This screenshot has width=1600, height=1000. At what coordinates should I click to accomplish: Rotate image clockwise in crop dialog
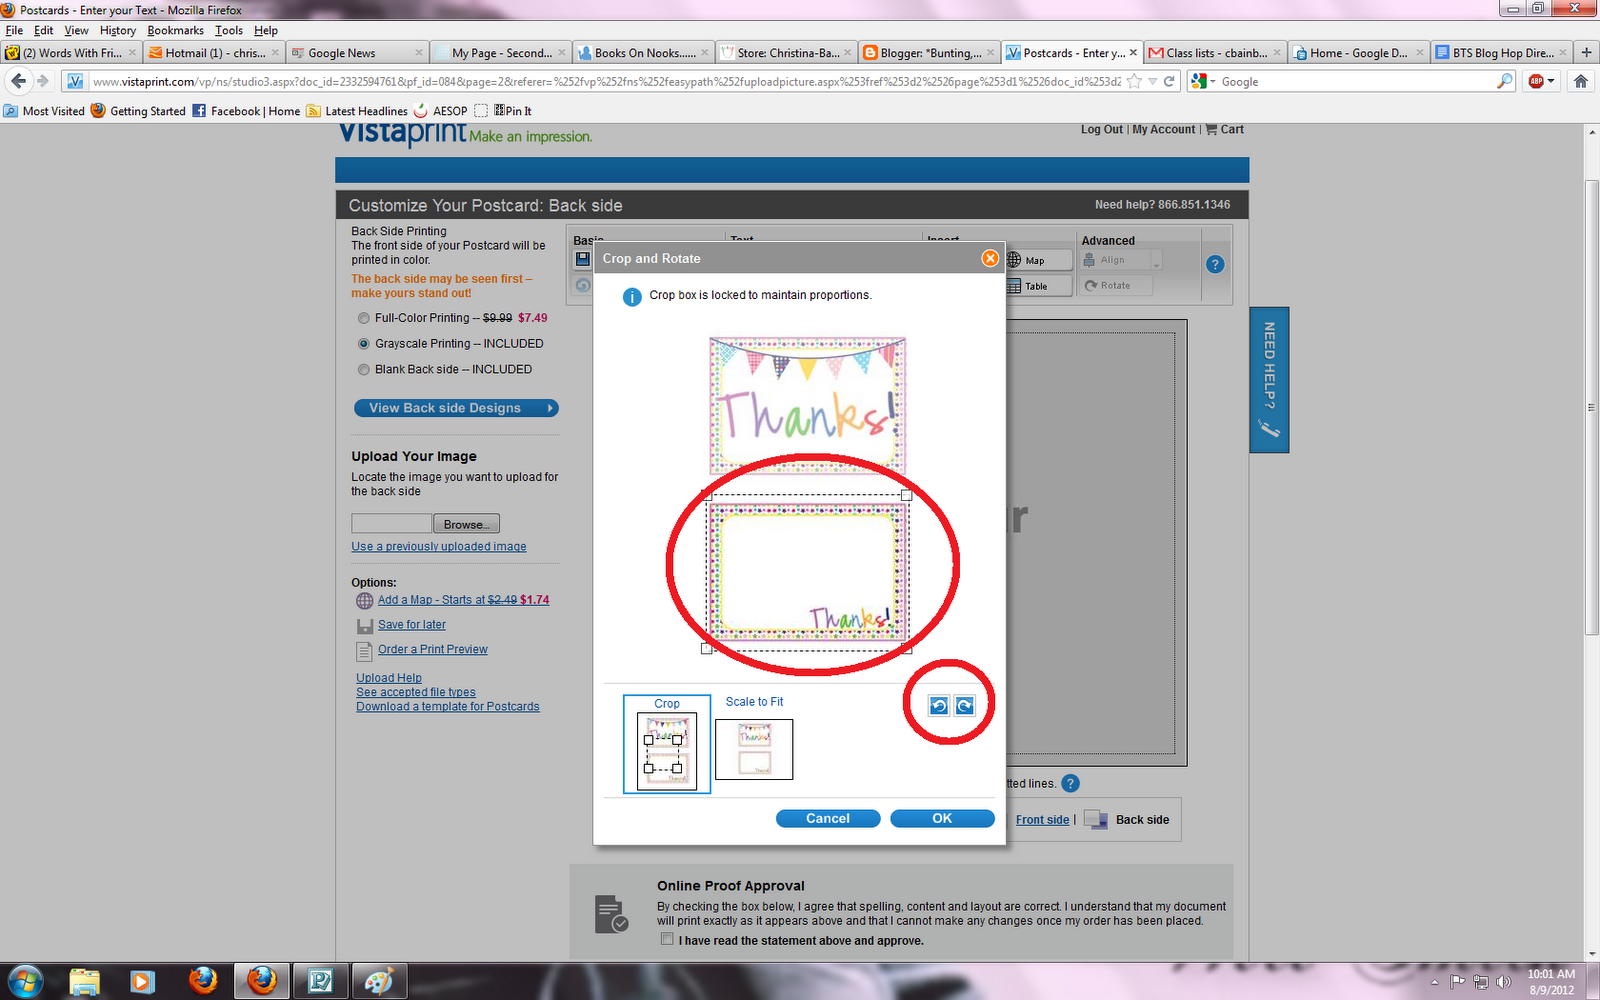[964, 706]
